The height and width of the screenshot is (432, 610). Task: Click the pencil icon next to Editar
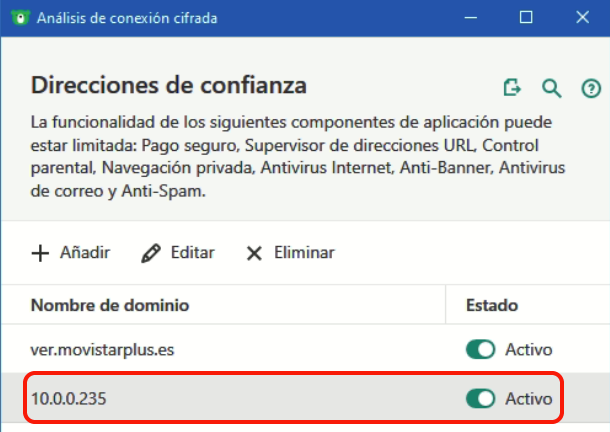151,253
